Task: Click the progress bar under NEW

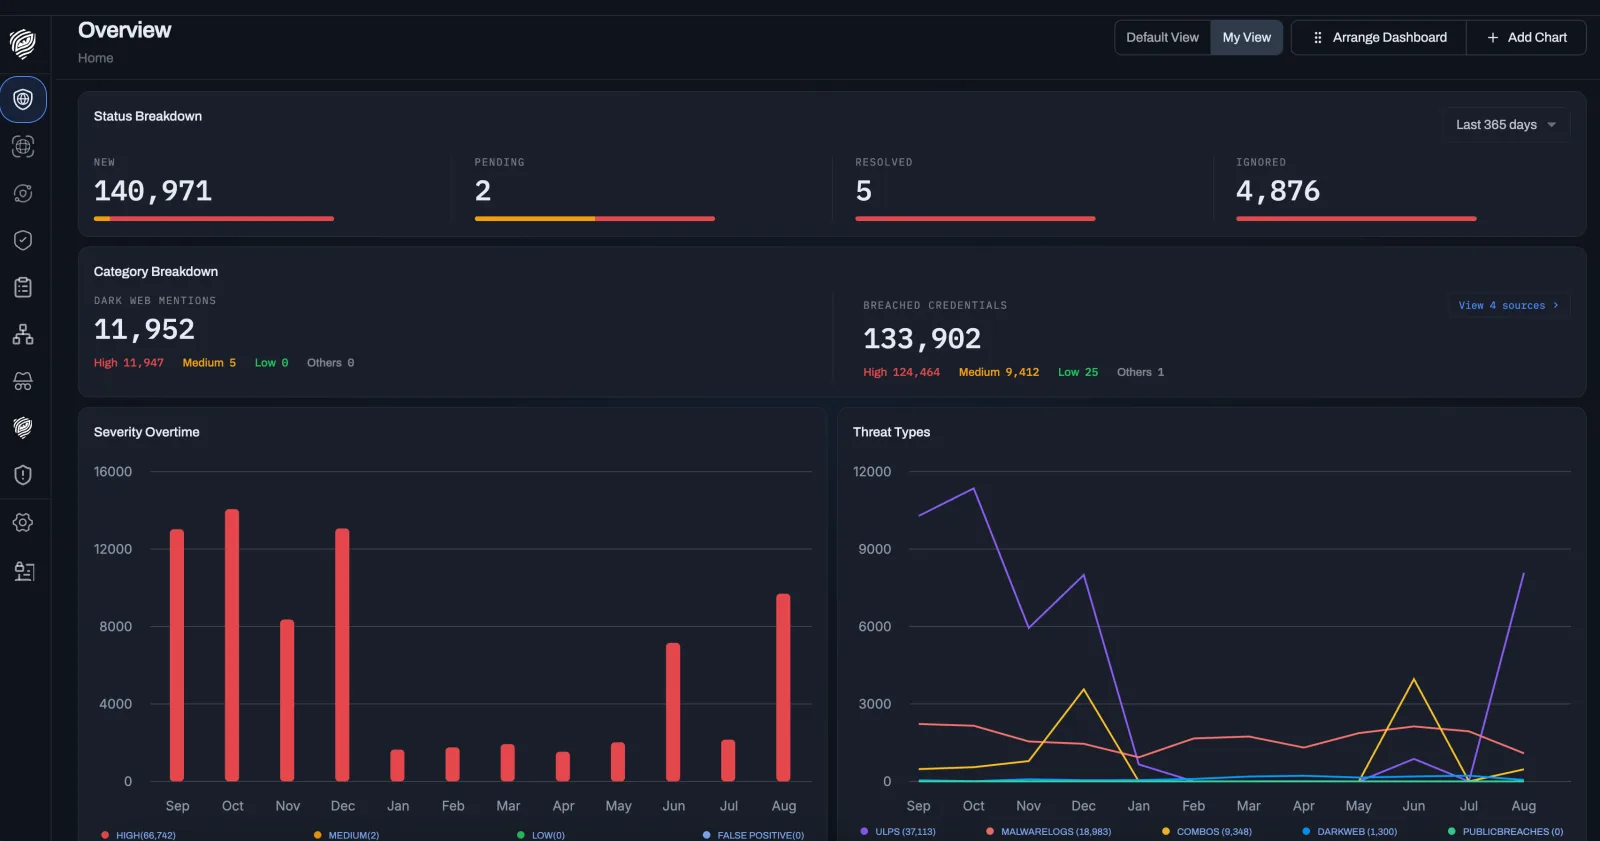Action: tap(214, 218)
